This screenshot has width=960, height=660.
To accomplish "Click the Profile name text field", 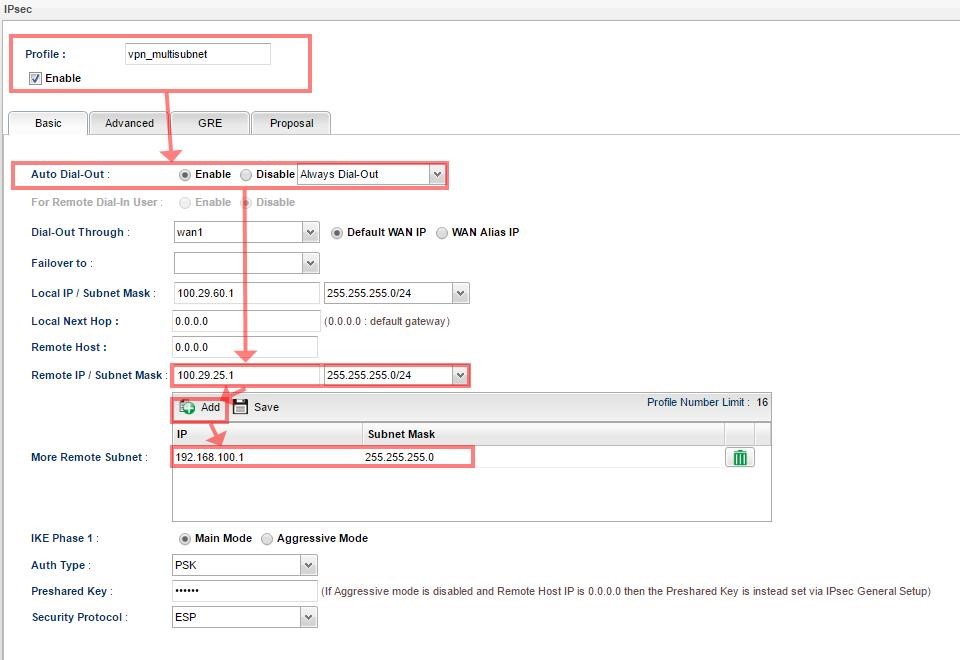I will point(197,54).
